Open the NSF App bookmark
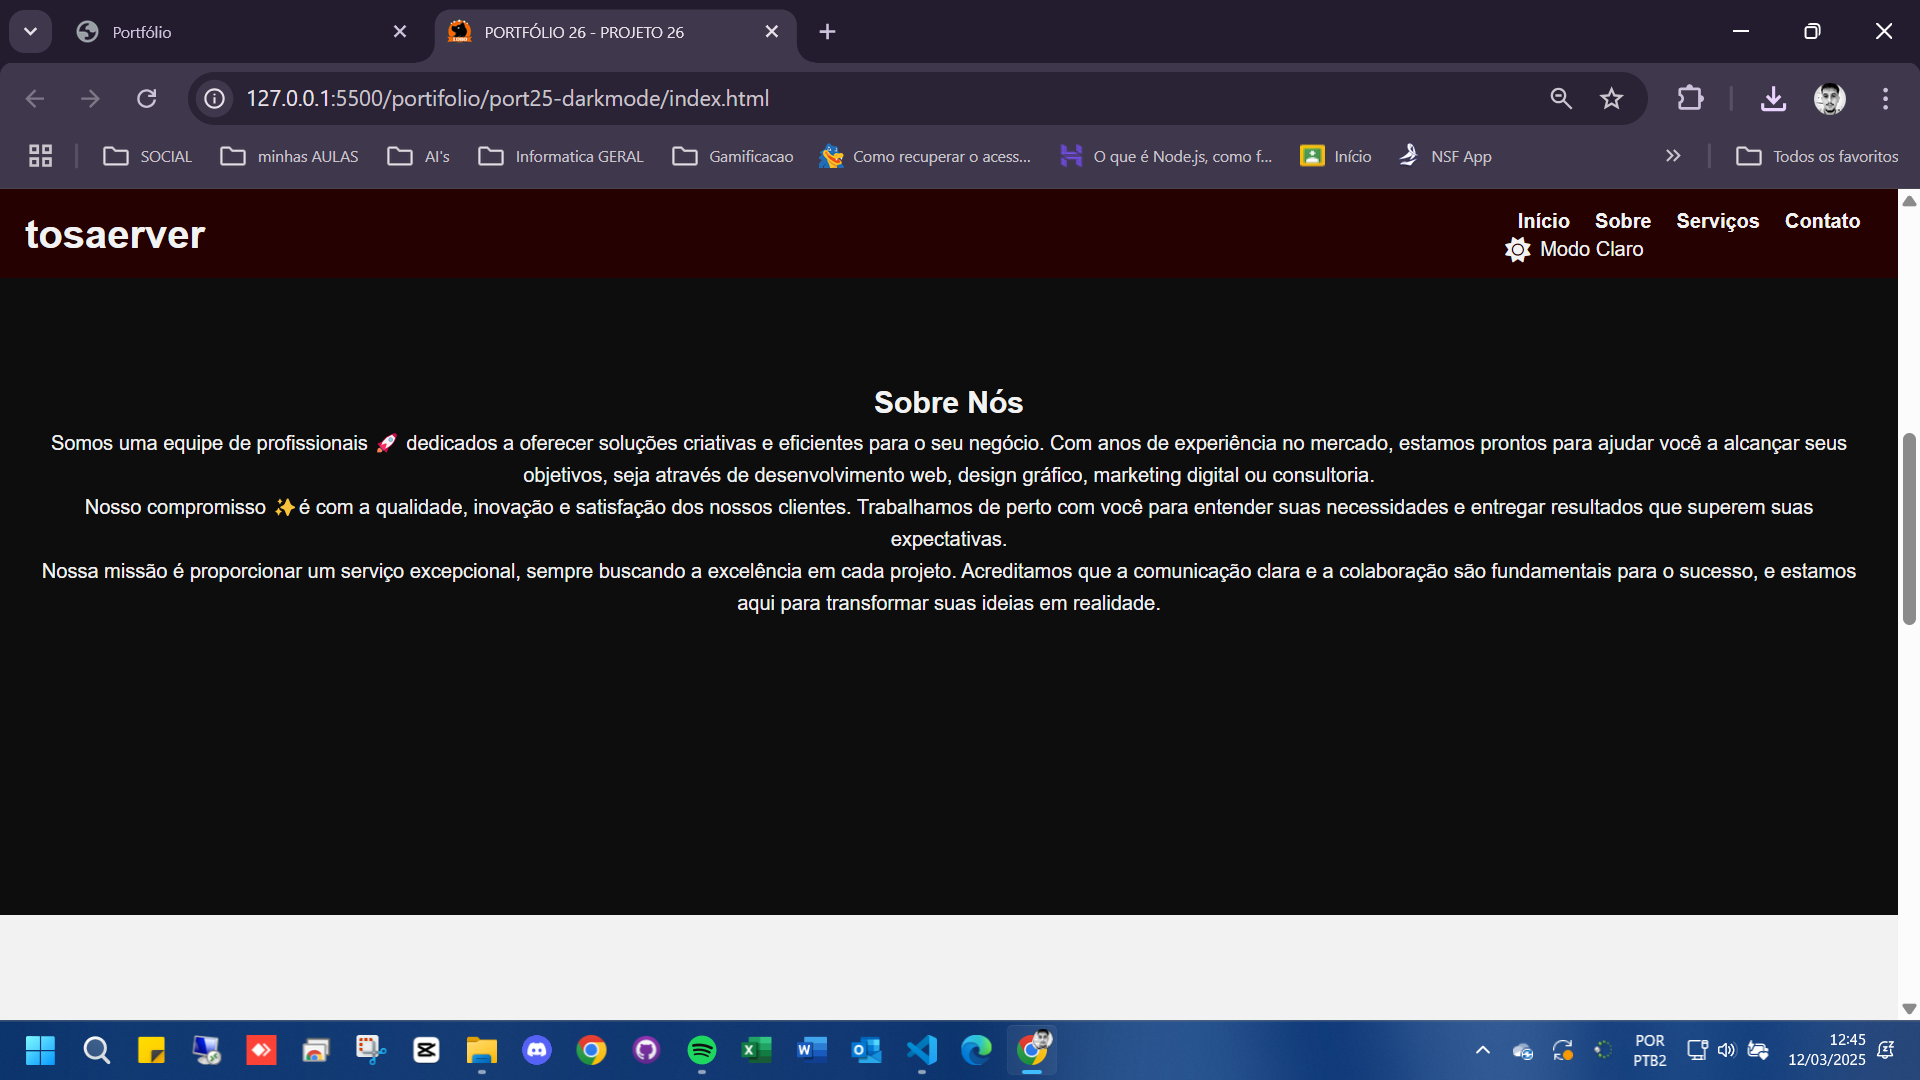The width and height of the screenshot is (1920, 1080). coord(1445,156)
